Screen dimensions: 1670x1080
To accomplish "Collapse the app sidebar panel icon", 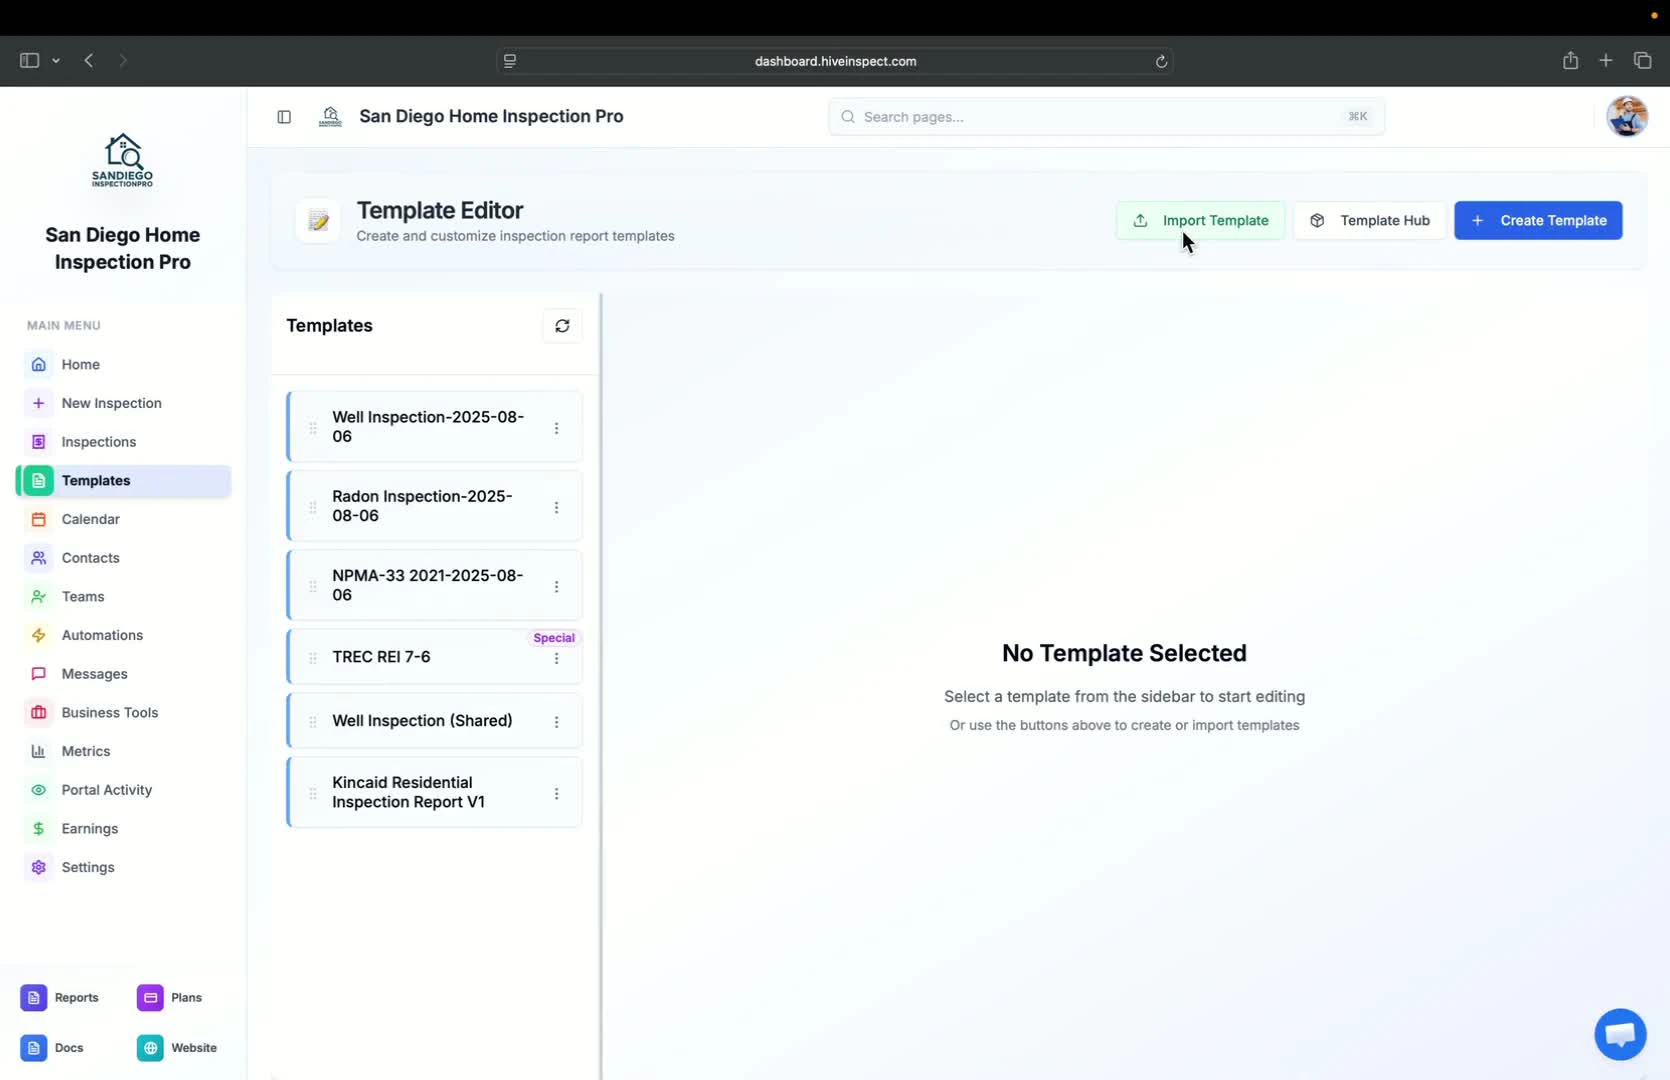I will (x=284, y=117).
